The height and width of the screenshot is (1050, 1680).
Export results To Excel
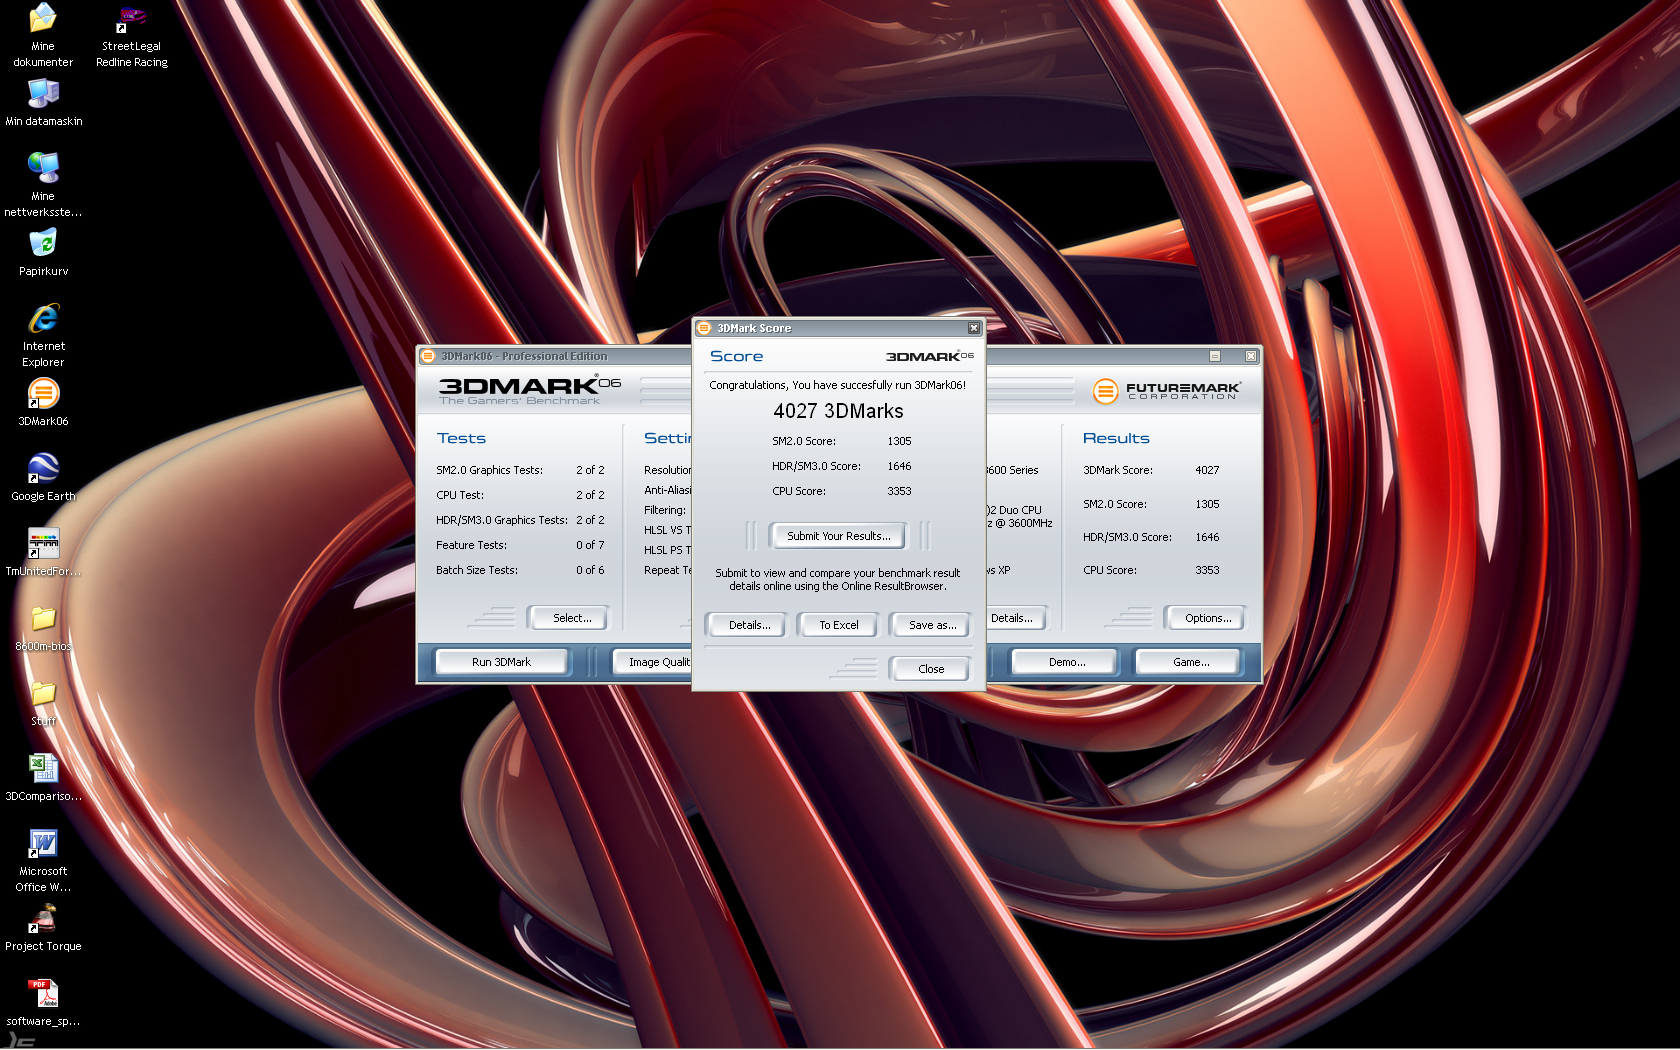point(839,625)
